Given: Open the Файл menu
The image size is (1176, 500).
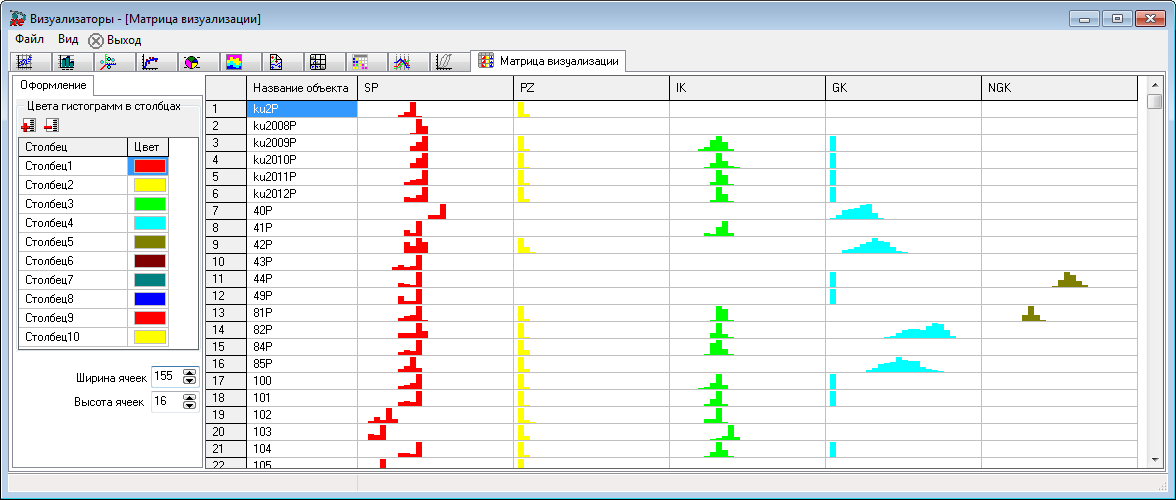Looking at the screenshot, I should (29, 39).
